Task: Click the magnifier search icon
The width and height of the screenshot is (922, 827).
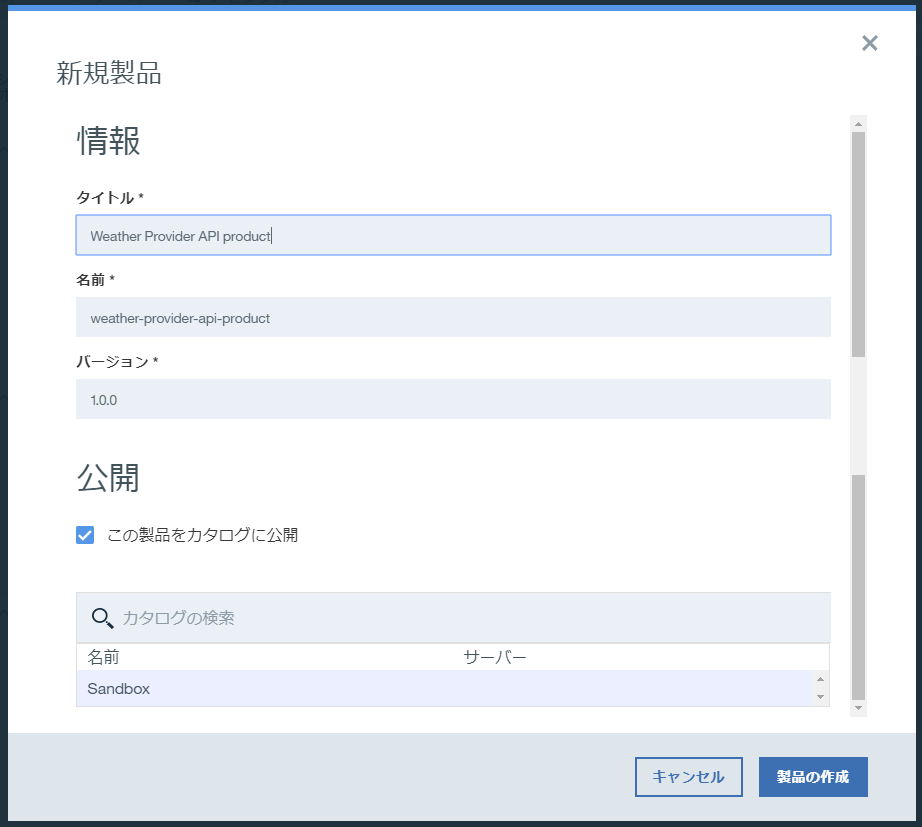Action: click(102, 618)
